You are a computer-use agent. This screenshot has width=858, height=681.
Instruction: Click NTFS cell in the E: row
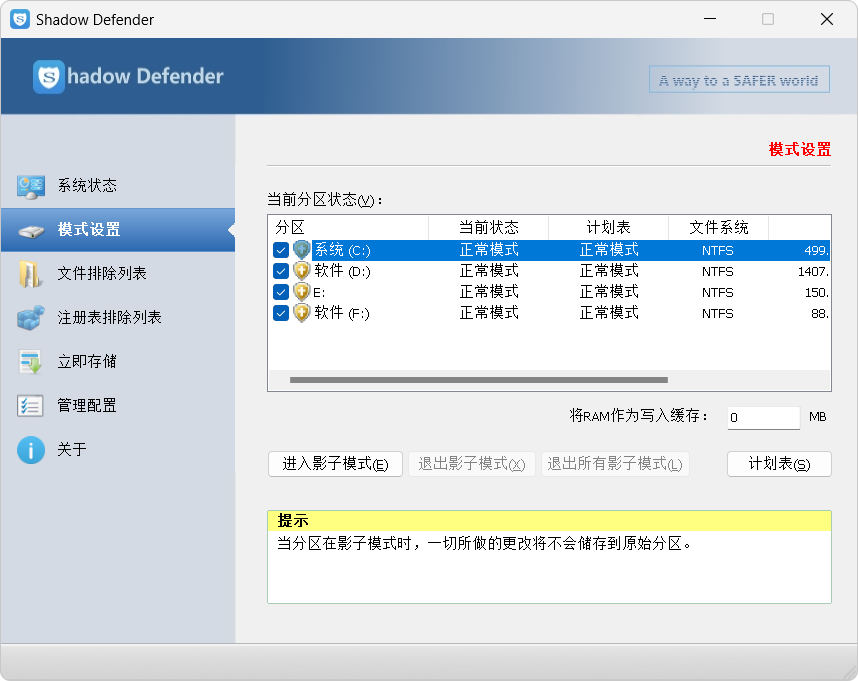[x=717, y=293]
